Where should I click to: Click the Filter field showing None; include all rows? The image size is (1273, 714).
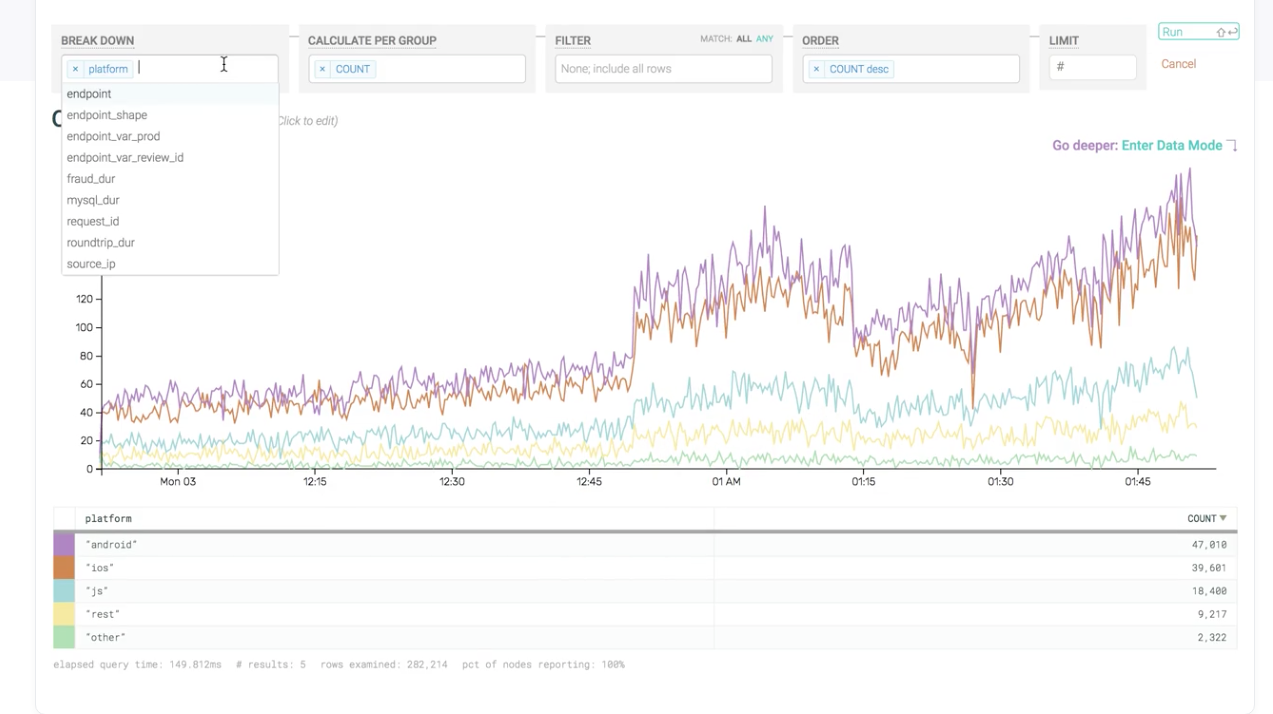point(664,69)
